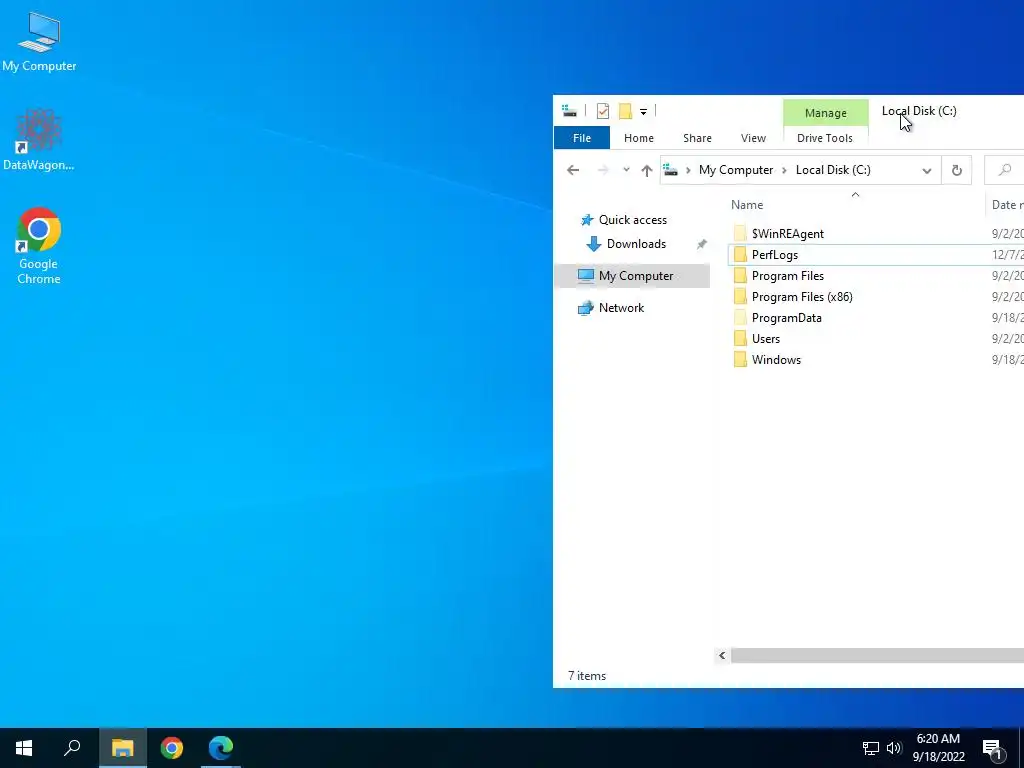Click My Computer in the address bar

735,170
